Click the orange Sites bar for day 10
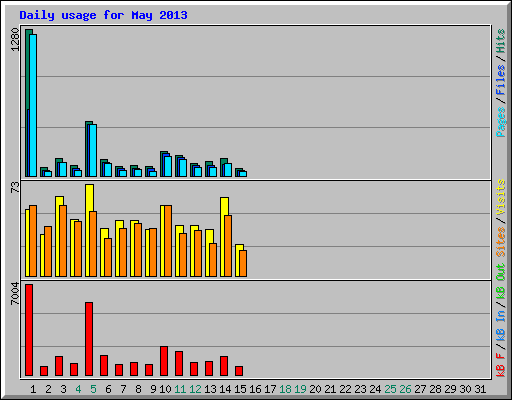Image resolution: width=512 pixels, height=400 pixels. [168, 241]
